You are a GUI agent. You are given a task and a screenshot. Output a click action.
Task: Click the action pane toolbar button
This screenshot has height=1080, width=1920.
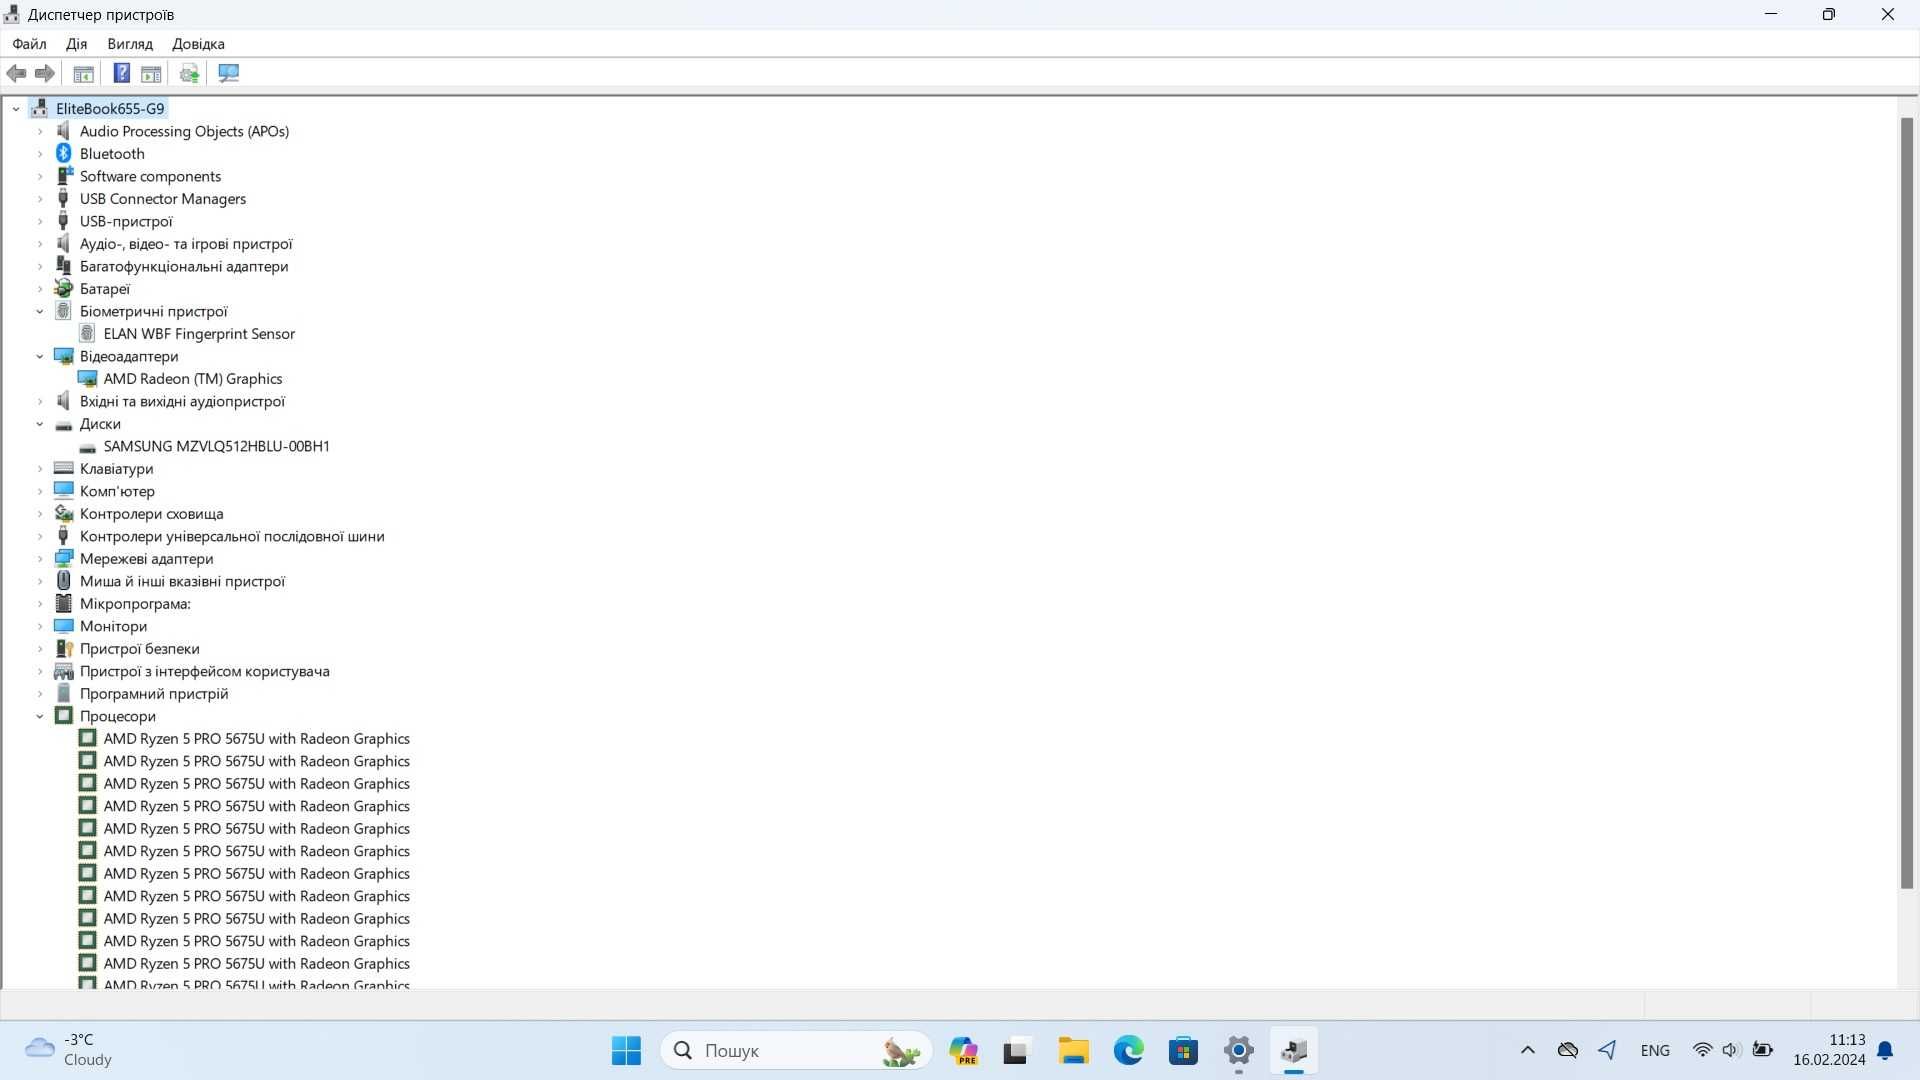pyautogui.click(x=151, y=73)
